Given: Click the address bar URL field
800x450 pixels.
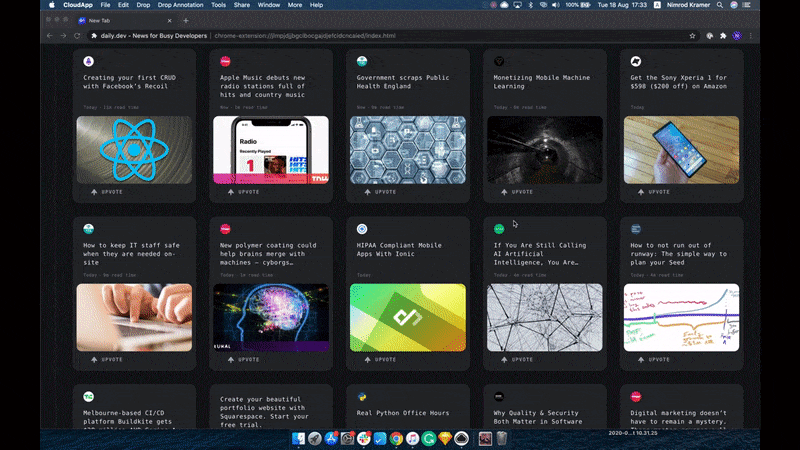Looking at the screenshot, I should tap(390, 36).
